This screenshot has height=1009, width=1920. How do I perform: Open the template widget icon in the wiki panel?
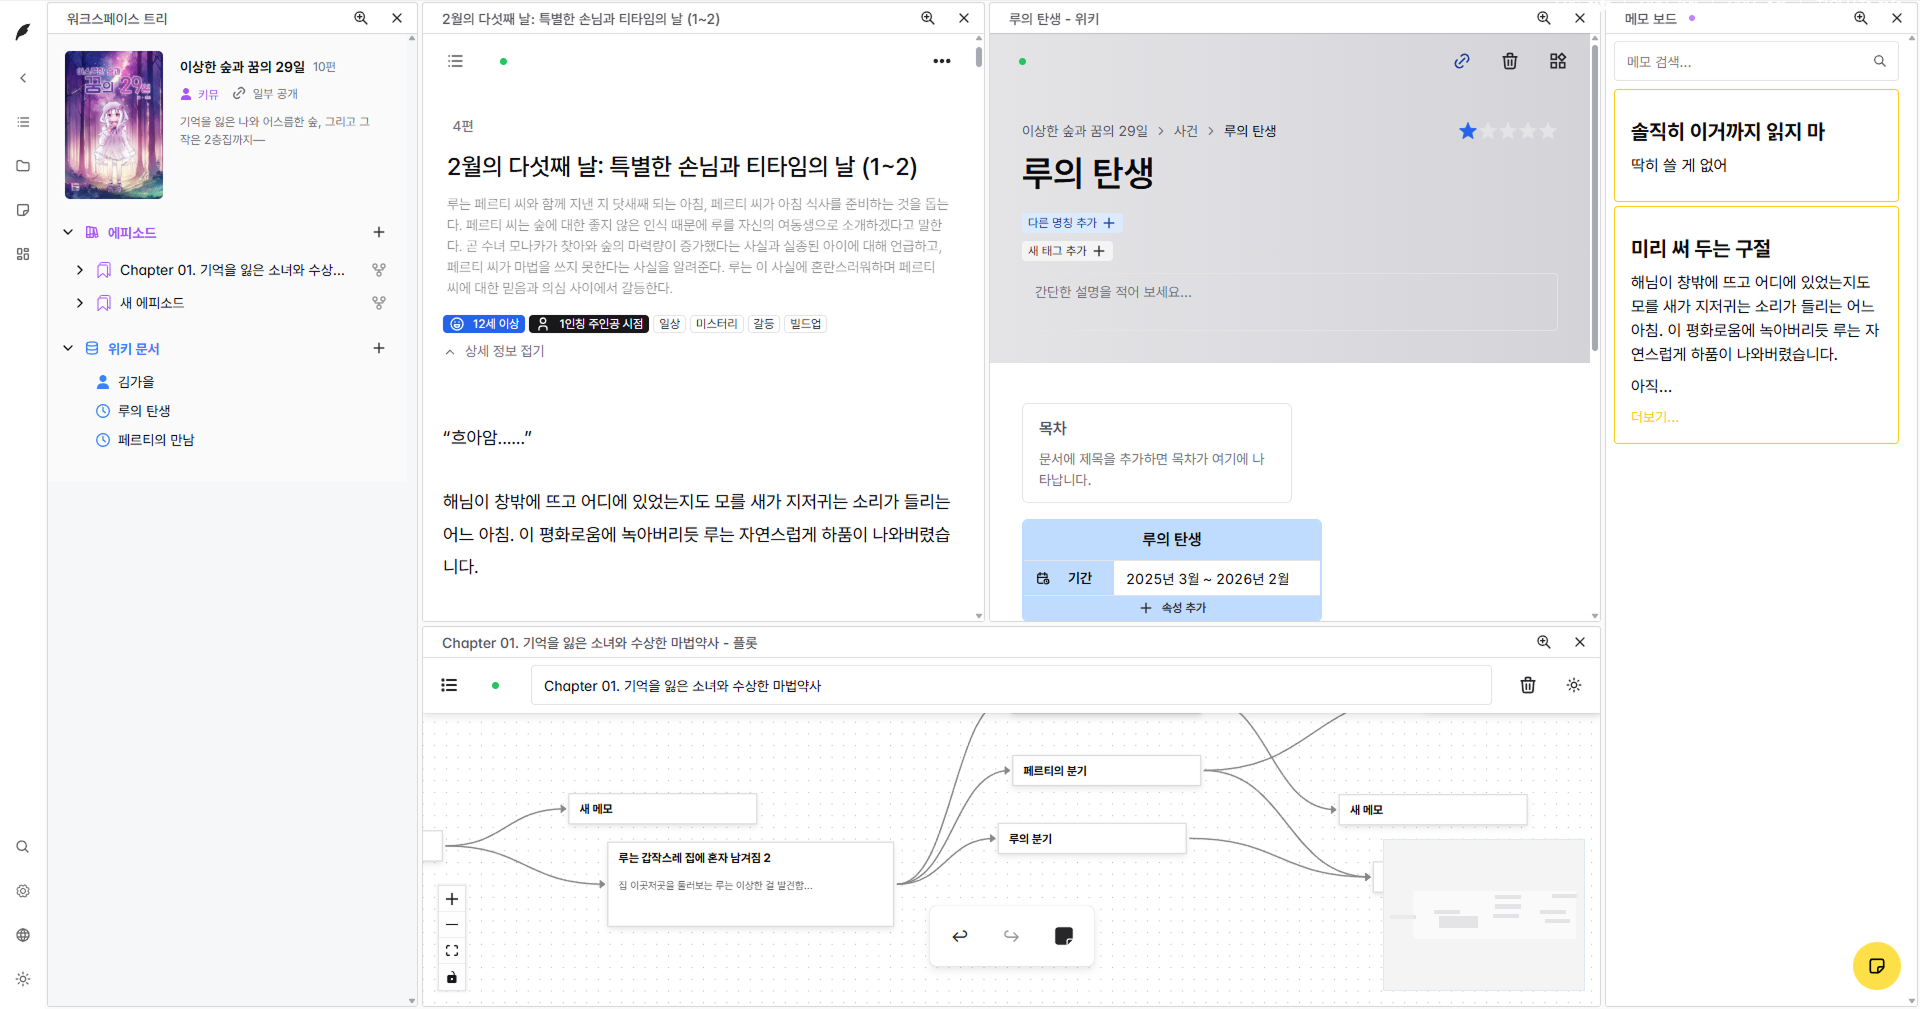(x=1557, y=61)
